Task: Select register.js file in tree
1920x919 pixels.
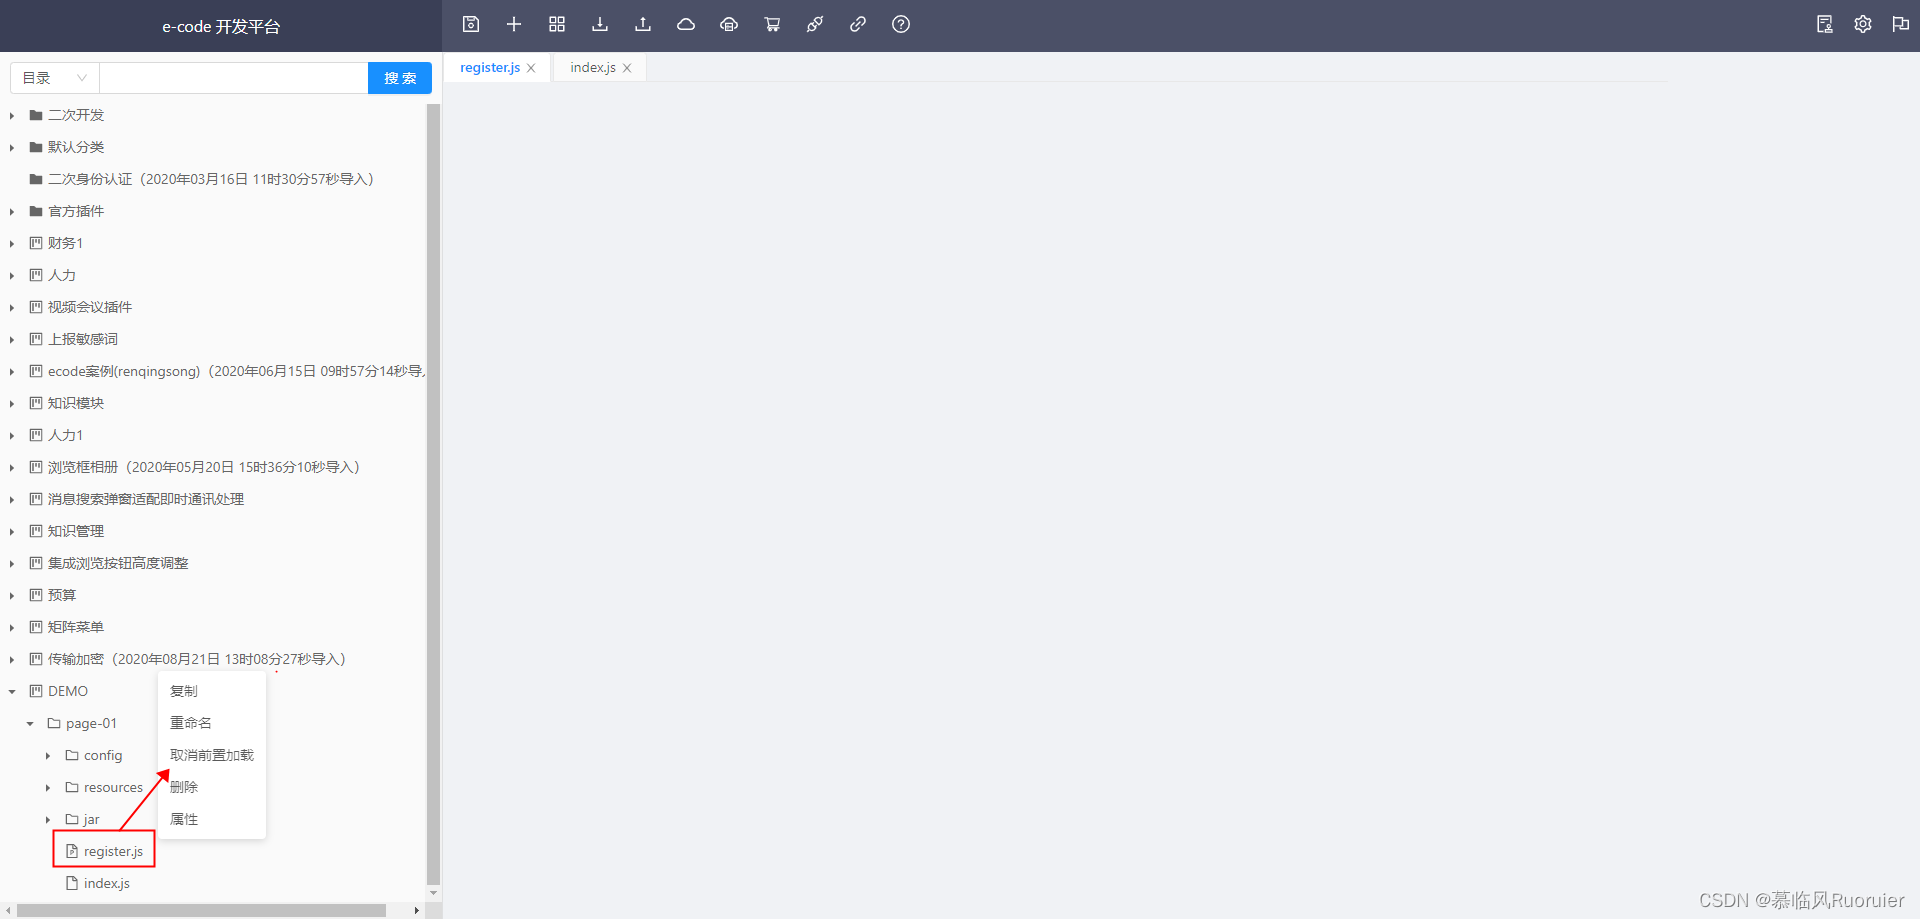Action: [113, 851]
